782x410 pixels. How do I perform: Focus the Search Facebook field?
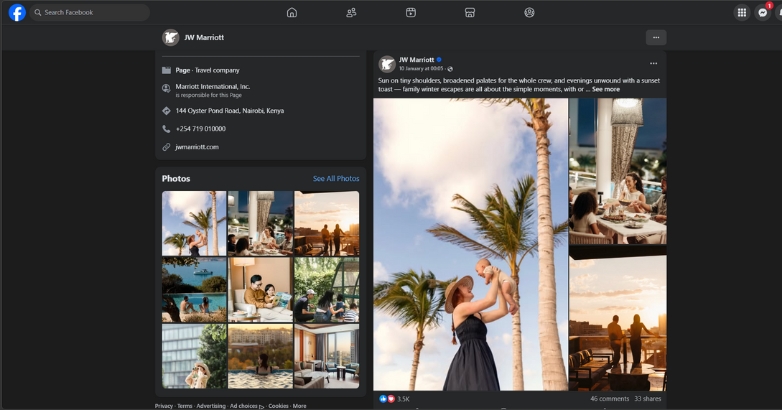coord(90,12)
